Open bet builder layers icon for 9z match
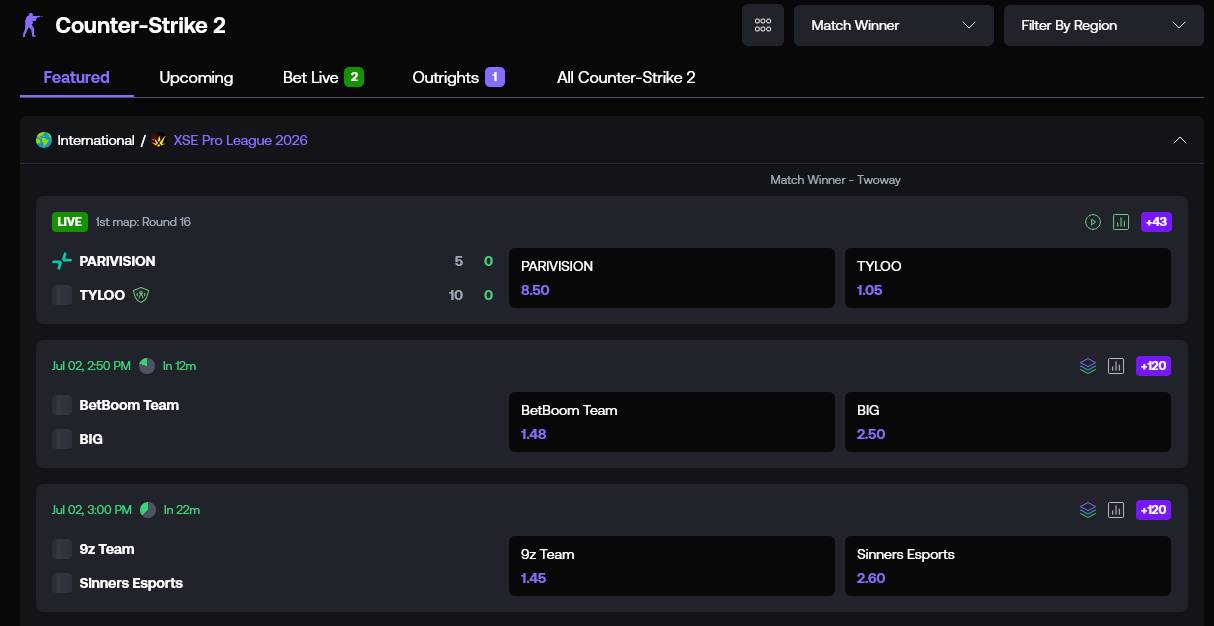 [1088, 510]
